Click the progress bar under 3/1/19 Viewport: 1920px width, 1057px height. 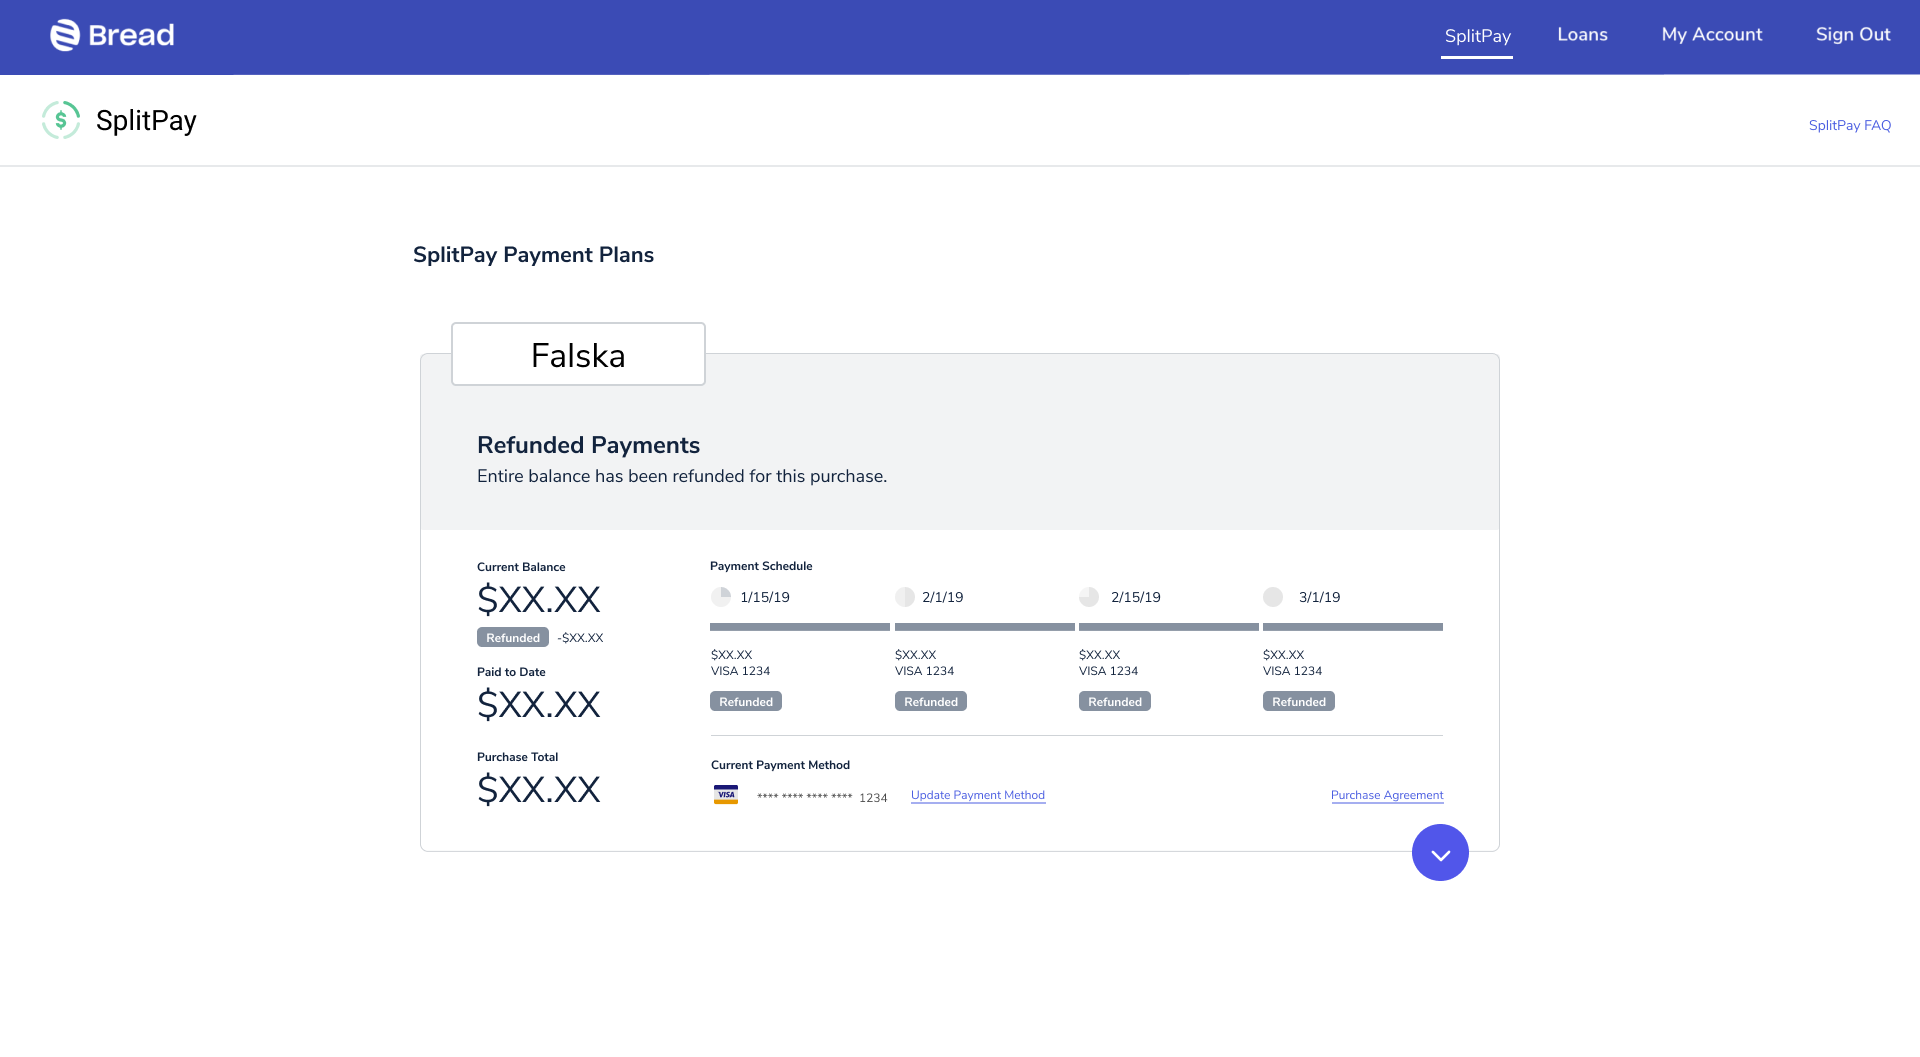coord(1353,627)
